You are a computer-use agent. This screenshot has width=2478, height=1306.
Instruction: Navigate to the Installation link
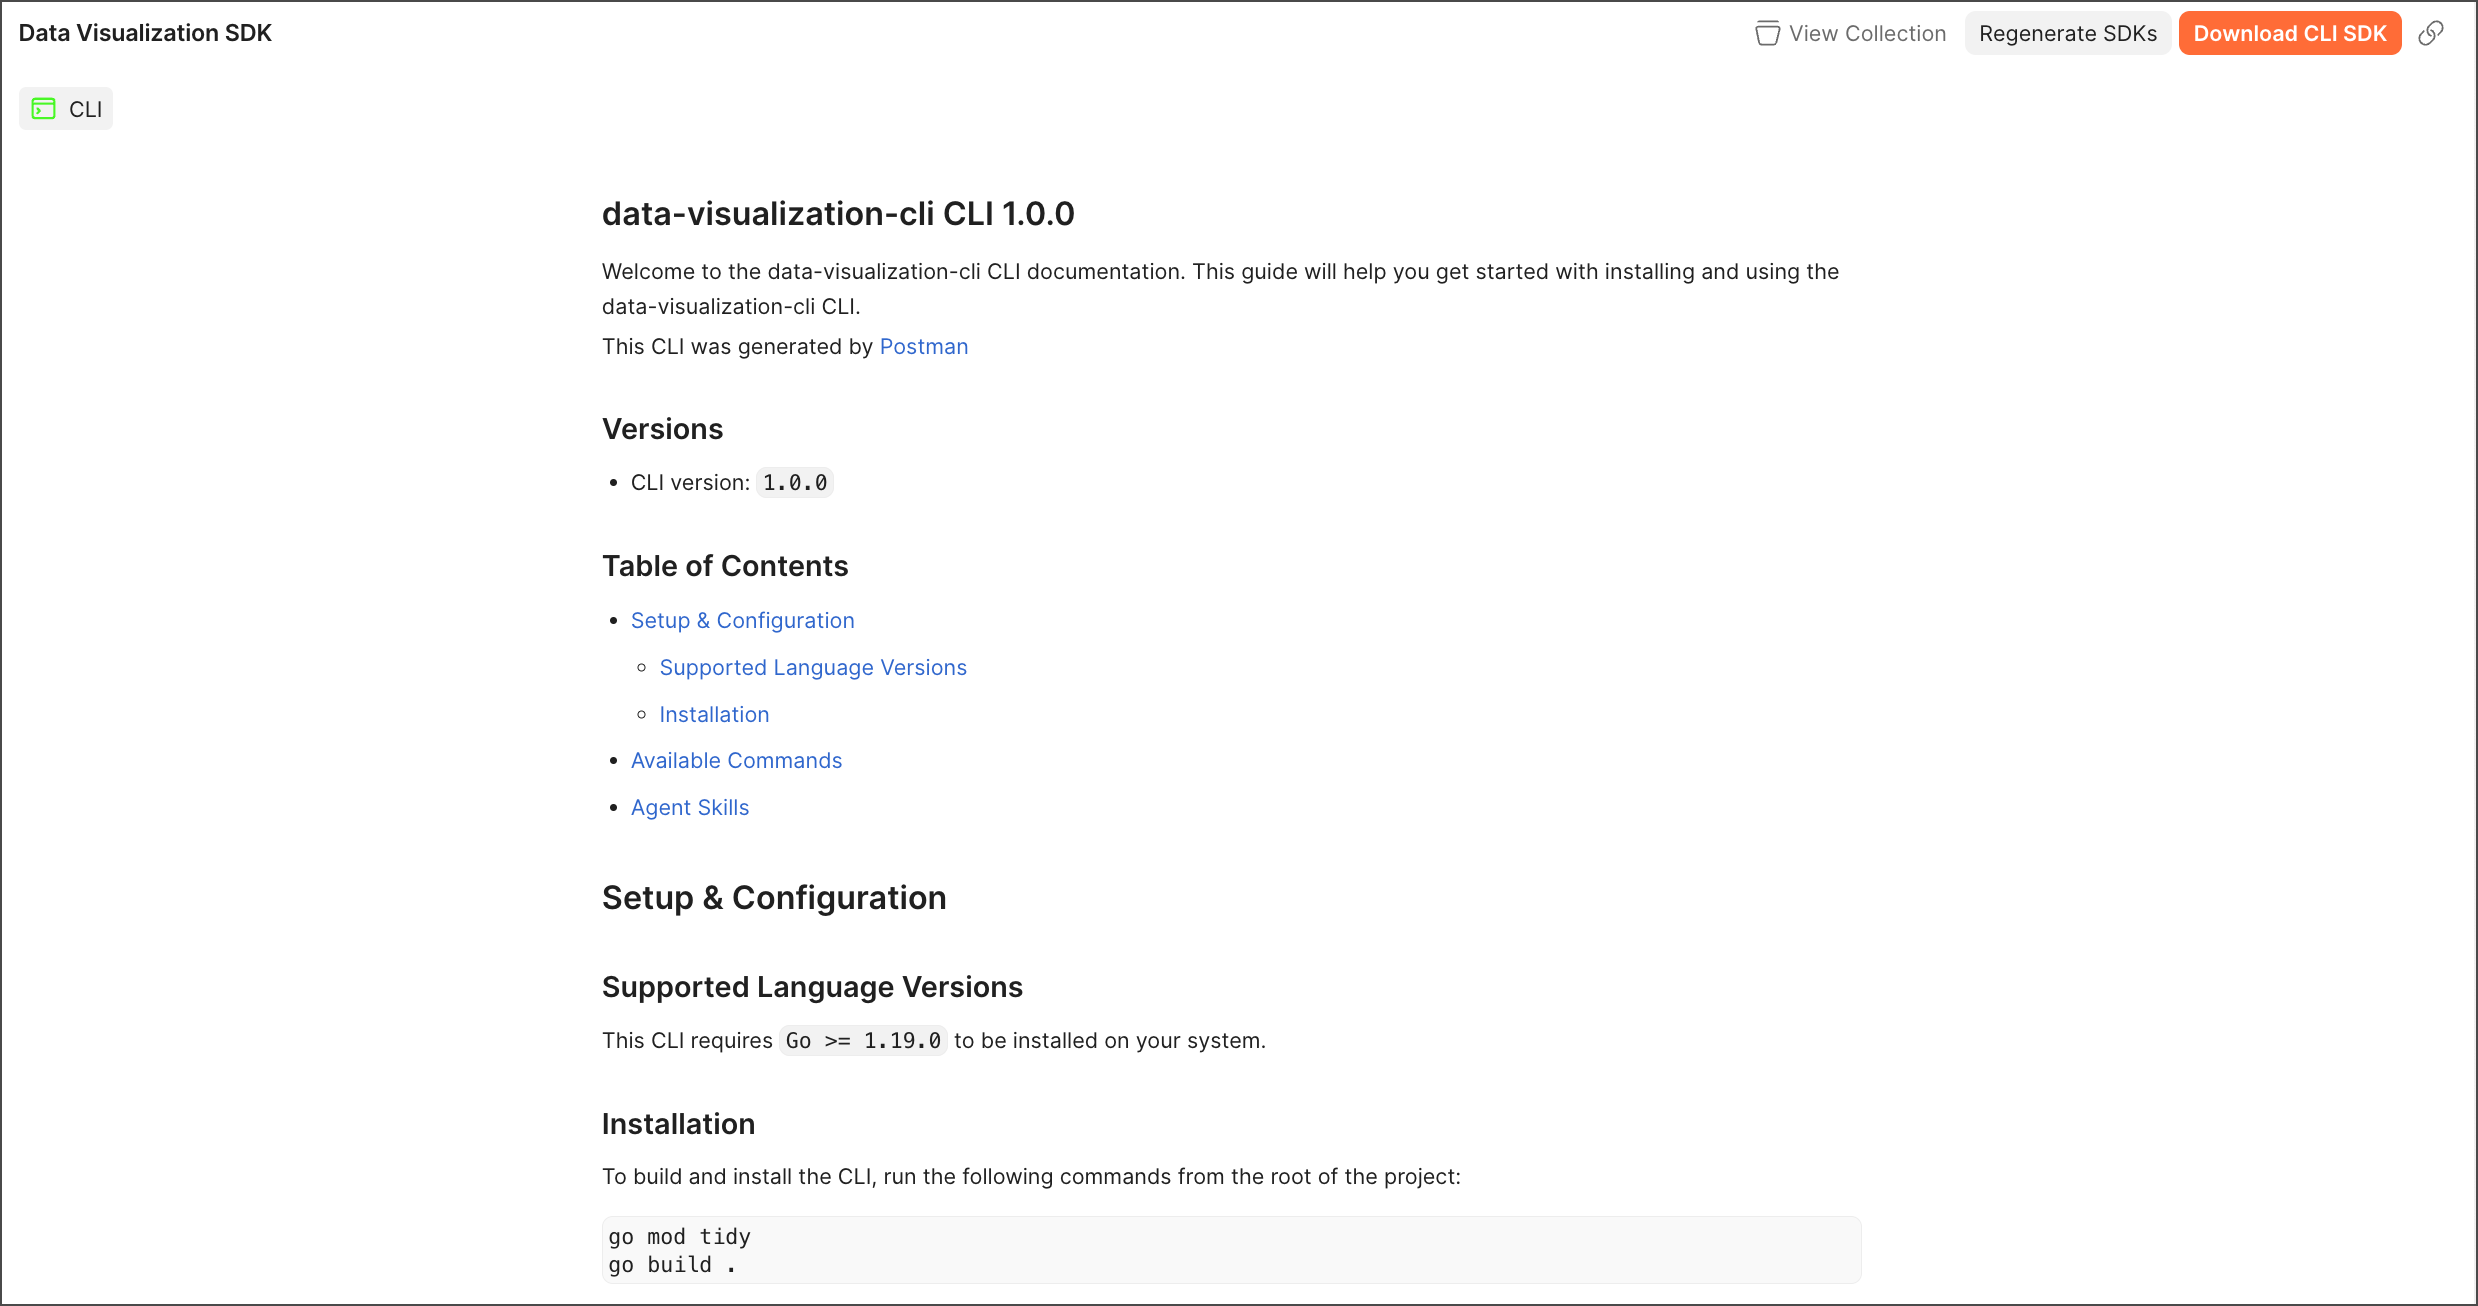(x=714, y=715)
